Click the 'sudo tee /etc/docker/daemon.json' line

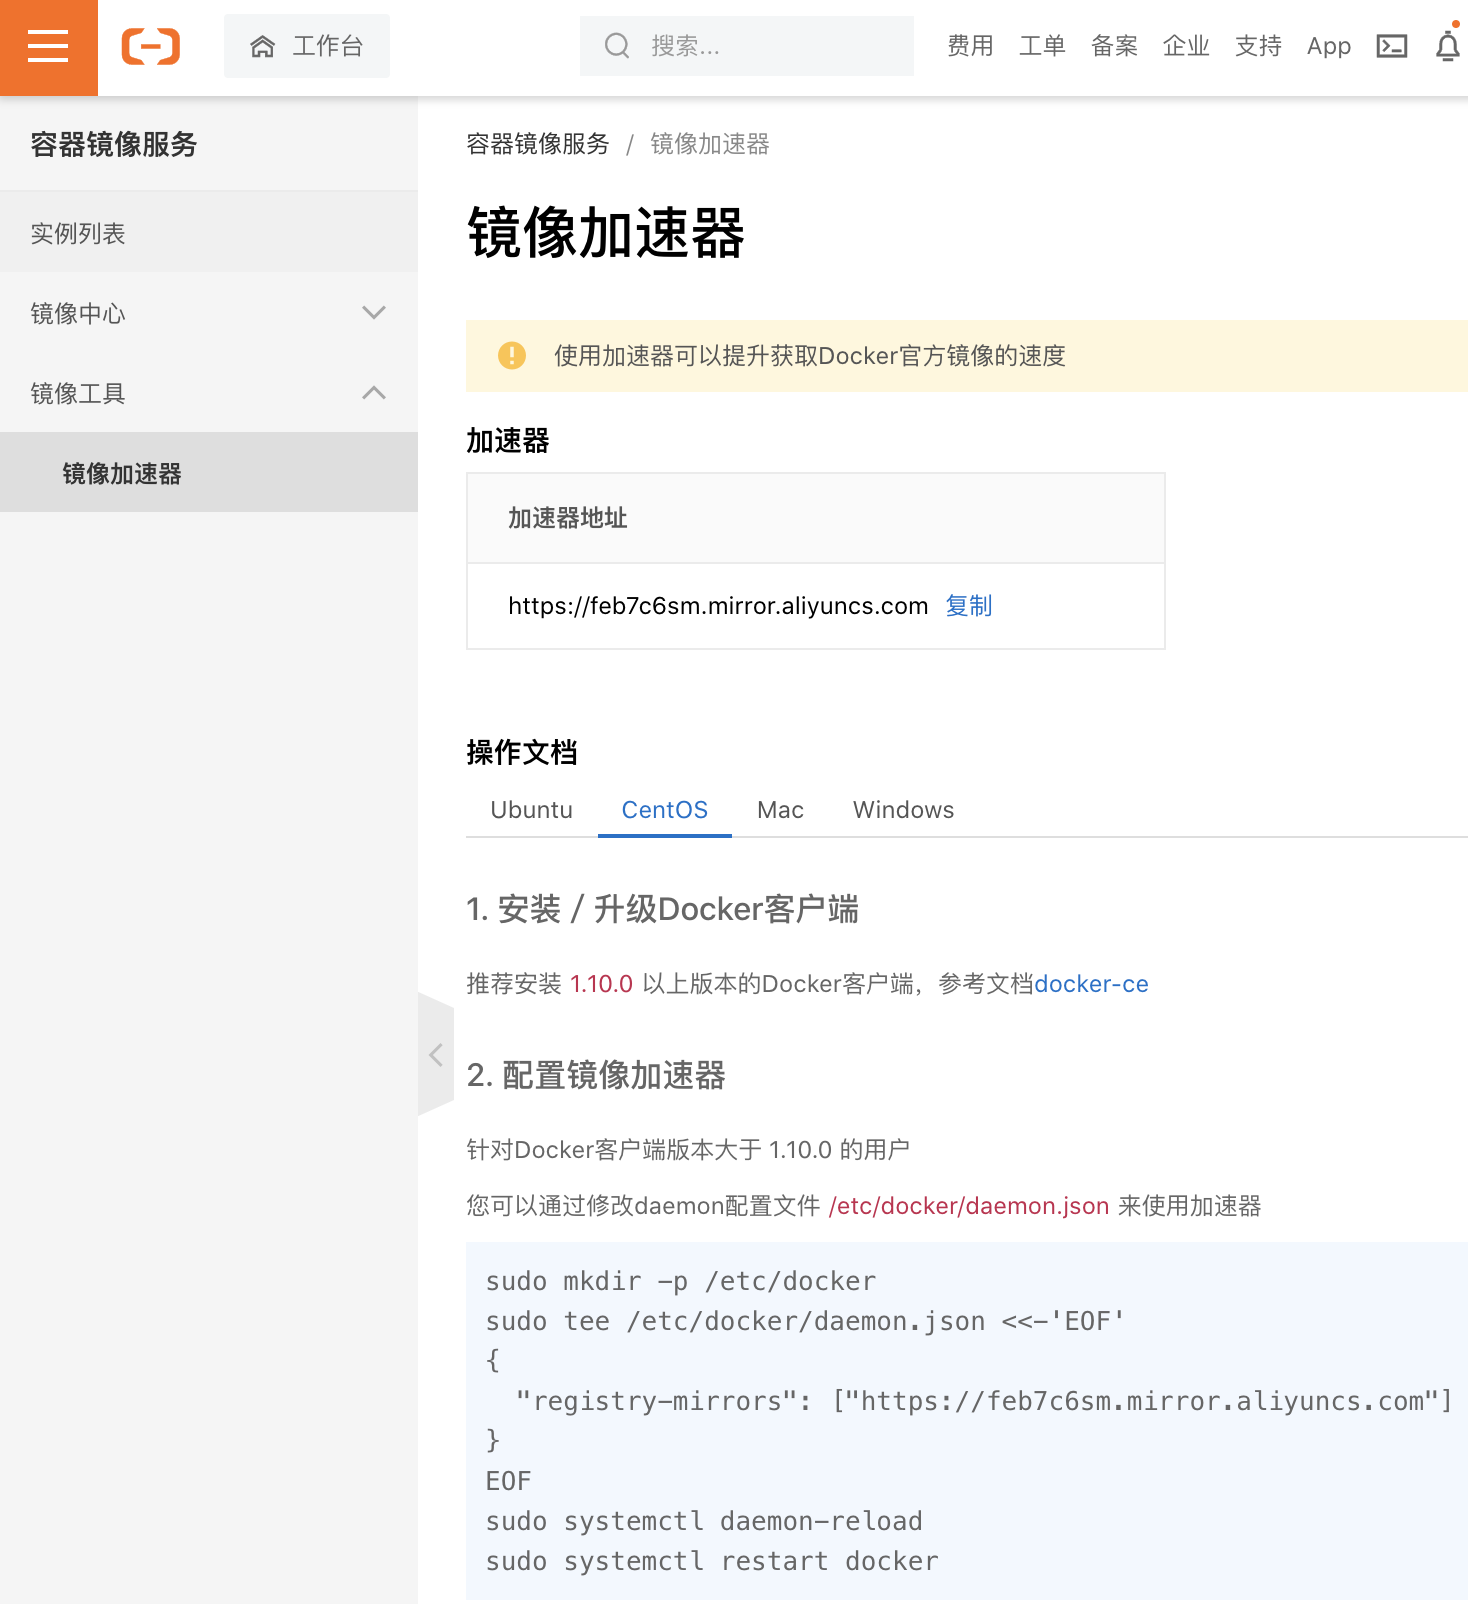coord(806,1321)
